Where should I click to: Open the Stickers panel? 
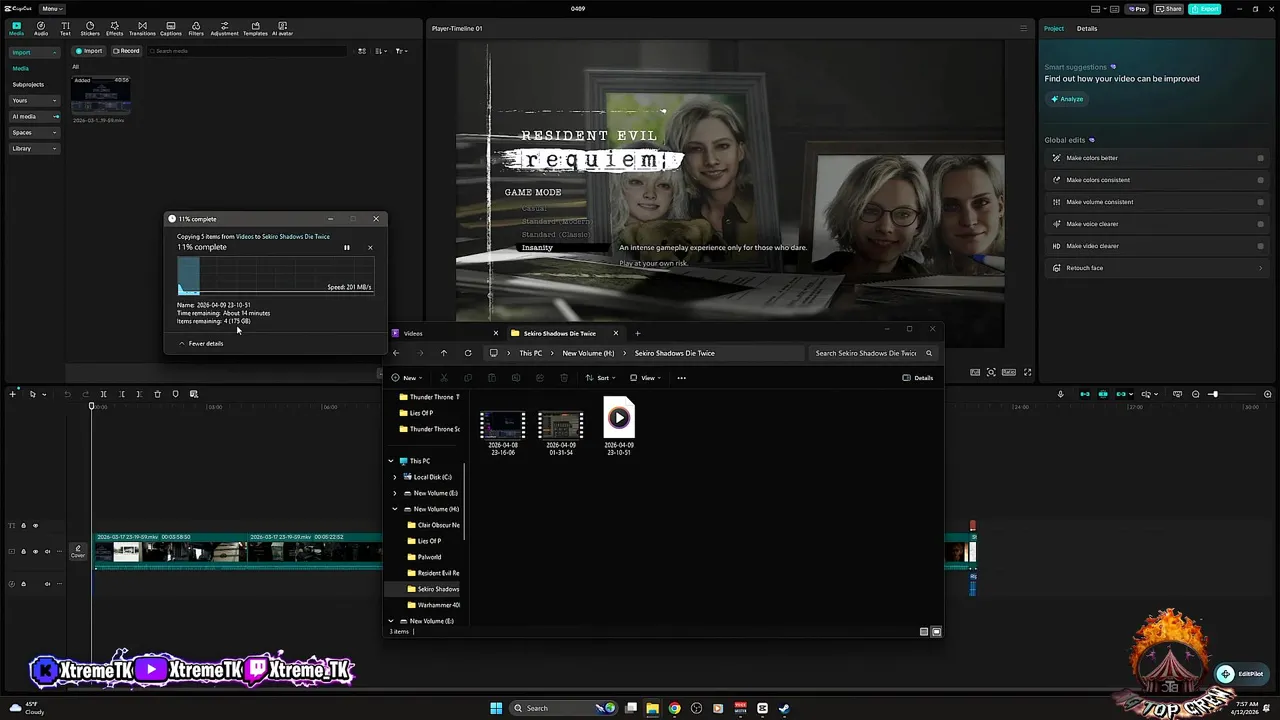pos(90,28)
